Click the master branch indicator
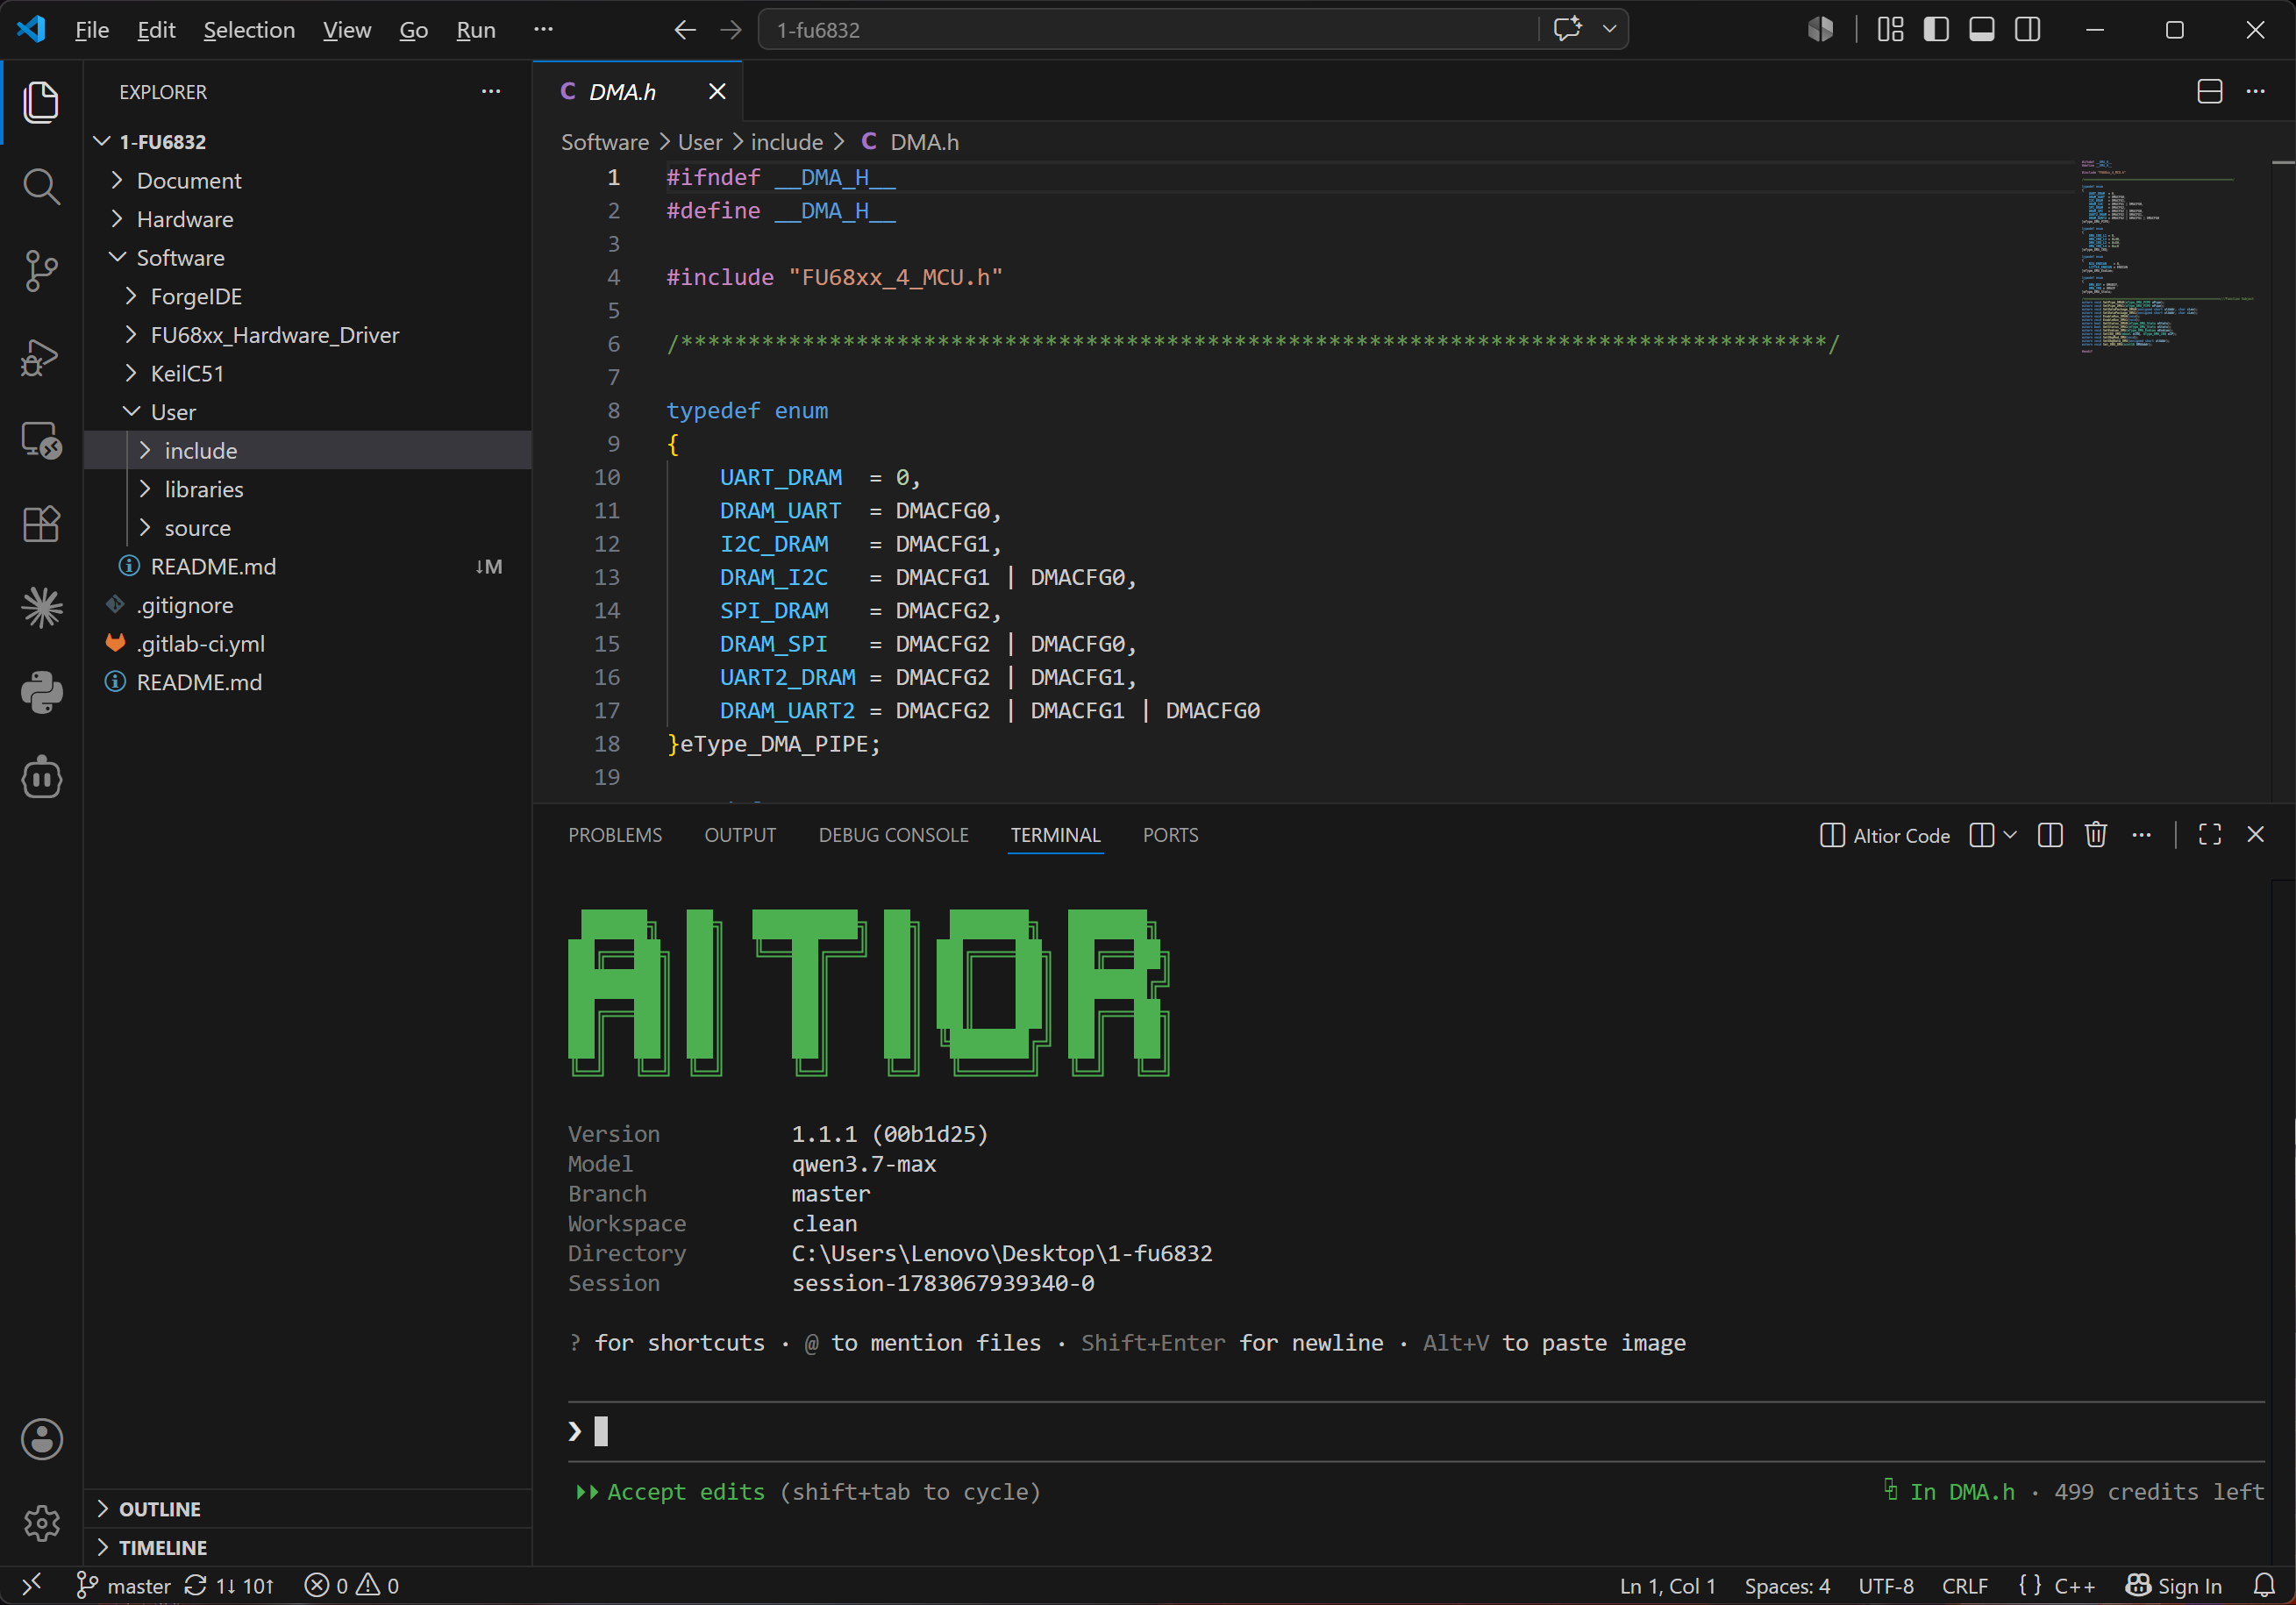 point(124,1586)
